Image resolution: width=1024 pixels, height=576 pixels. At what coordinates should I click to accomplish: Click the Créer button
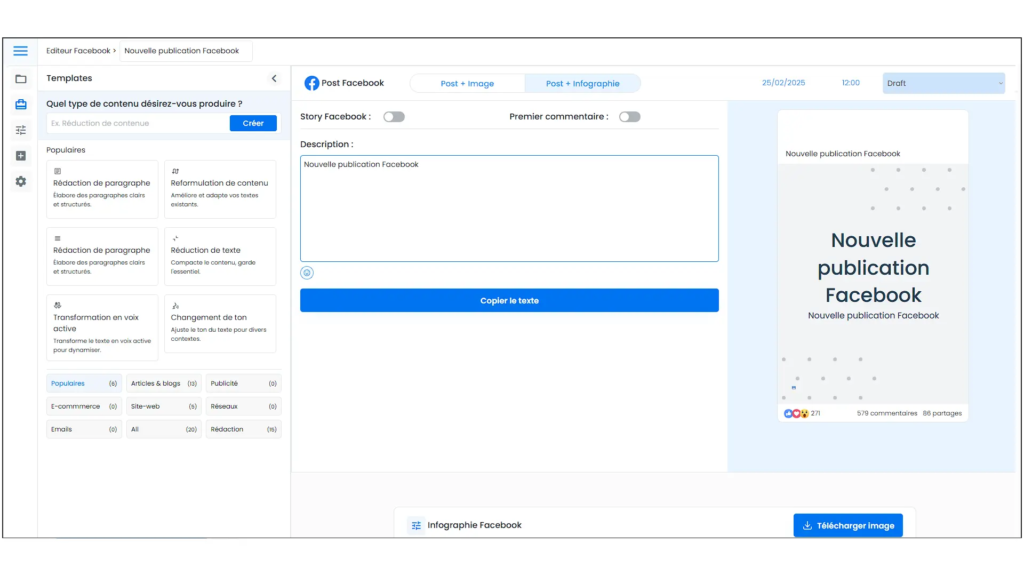point(253,123)
